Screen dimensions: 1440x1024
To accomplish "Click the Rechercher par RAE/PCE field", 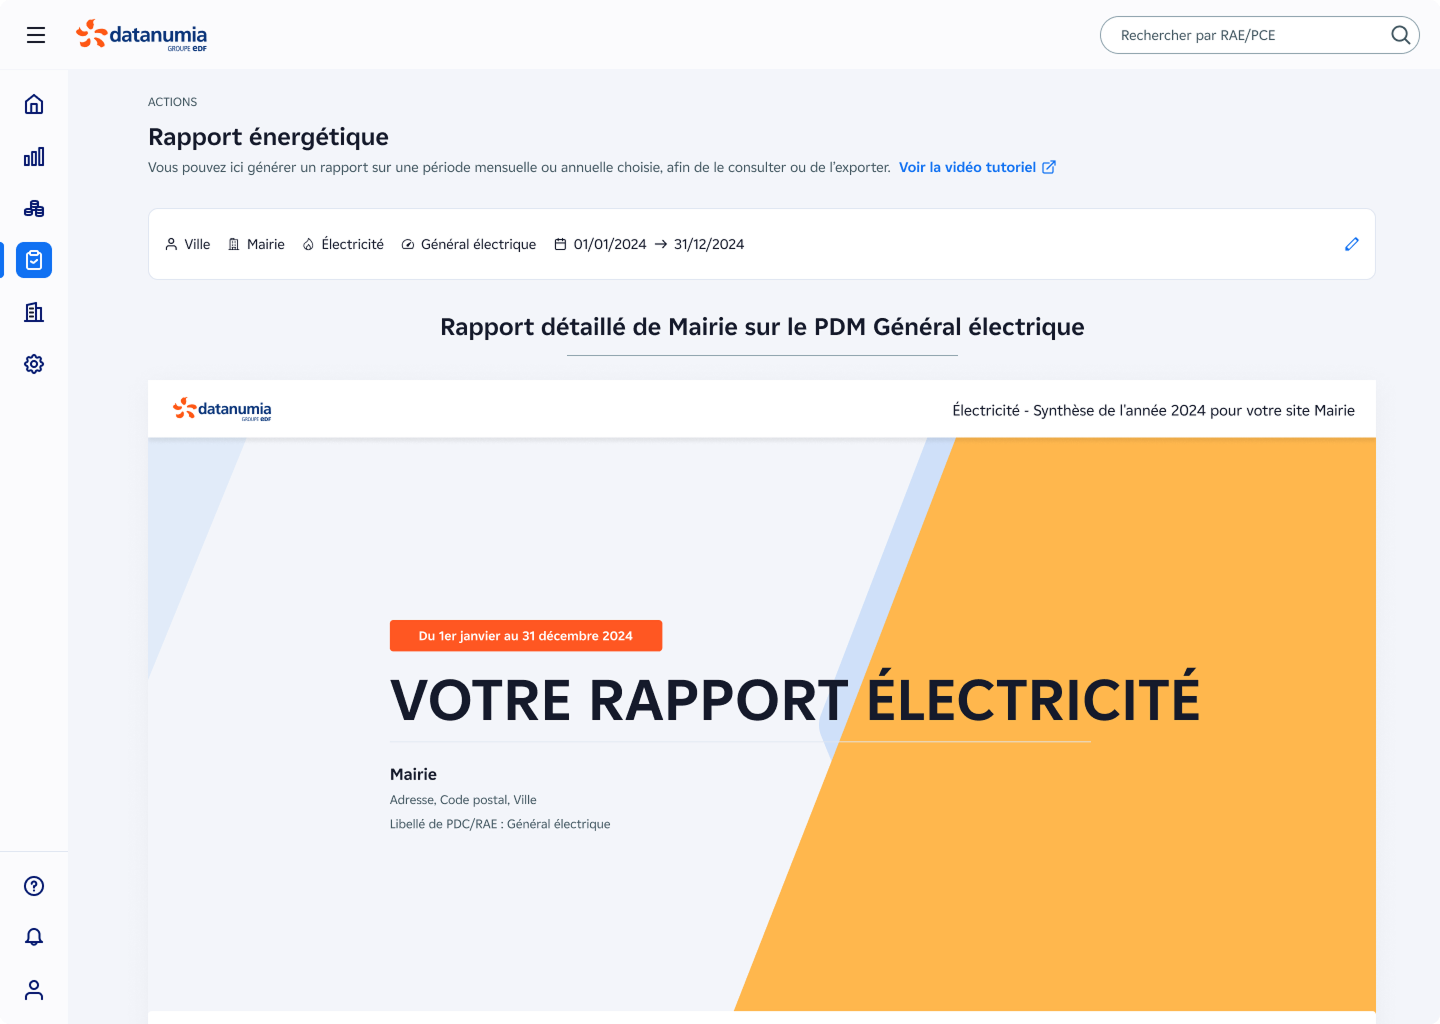I will [x=1245, y=35].
